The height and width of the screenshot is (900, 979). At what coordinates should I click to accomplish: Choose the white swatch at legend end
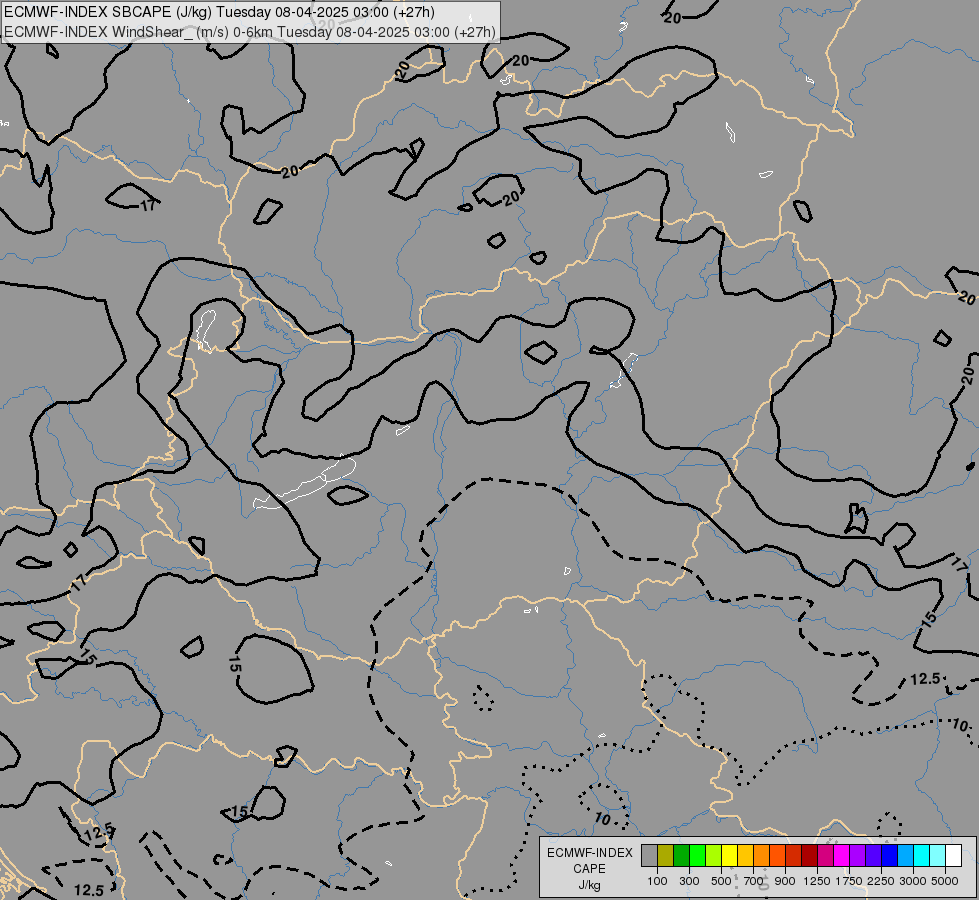coord(953,856)
